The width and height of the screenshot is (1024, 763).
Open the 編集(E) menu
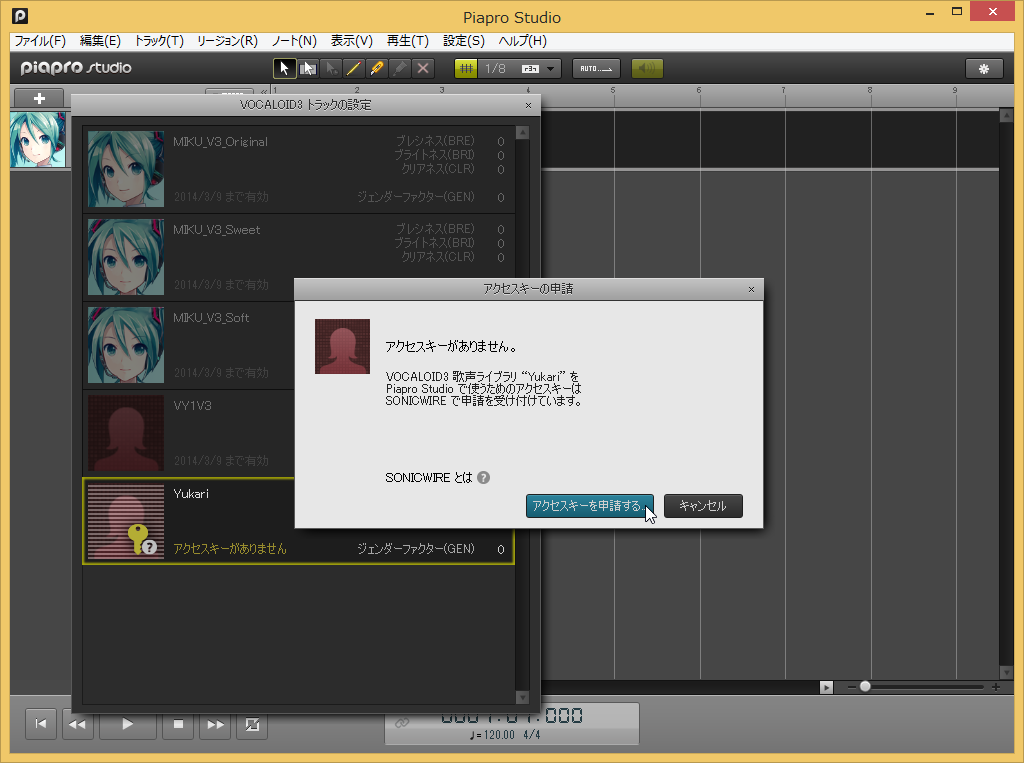pyautogui.click(x=100, y=41)
